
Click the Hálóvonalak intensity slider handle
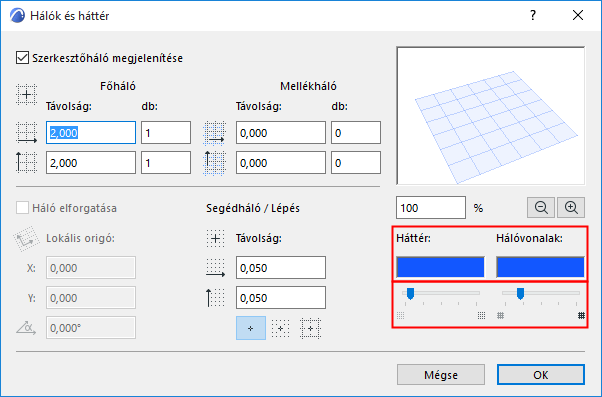521,294
